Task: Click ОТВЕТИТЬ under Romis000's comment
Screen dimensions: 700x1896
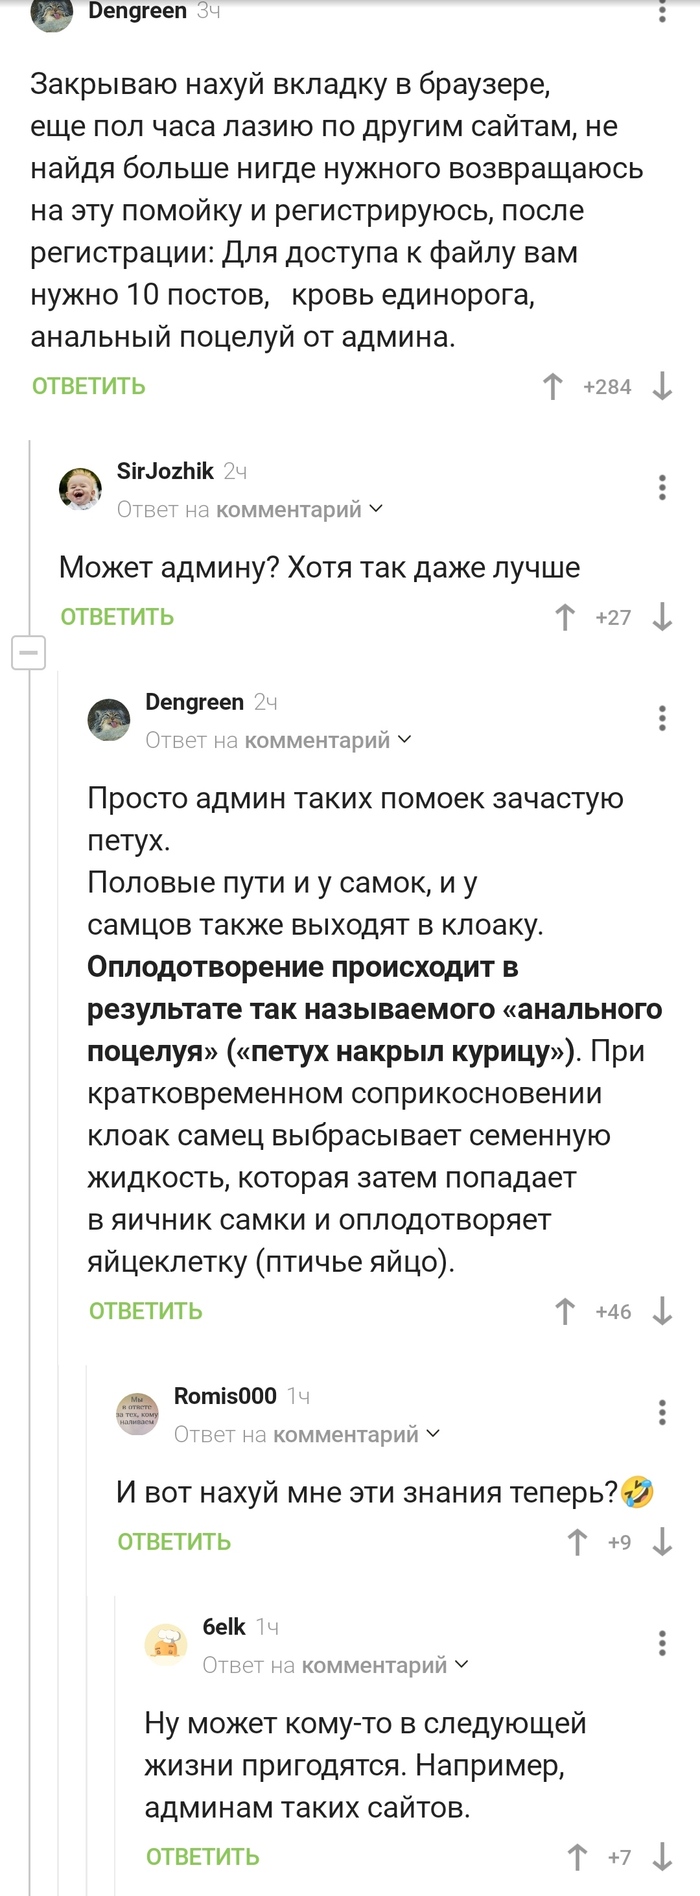Action: (174, 1542)
